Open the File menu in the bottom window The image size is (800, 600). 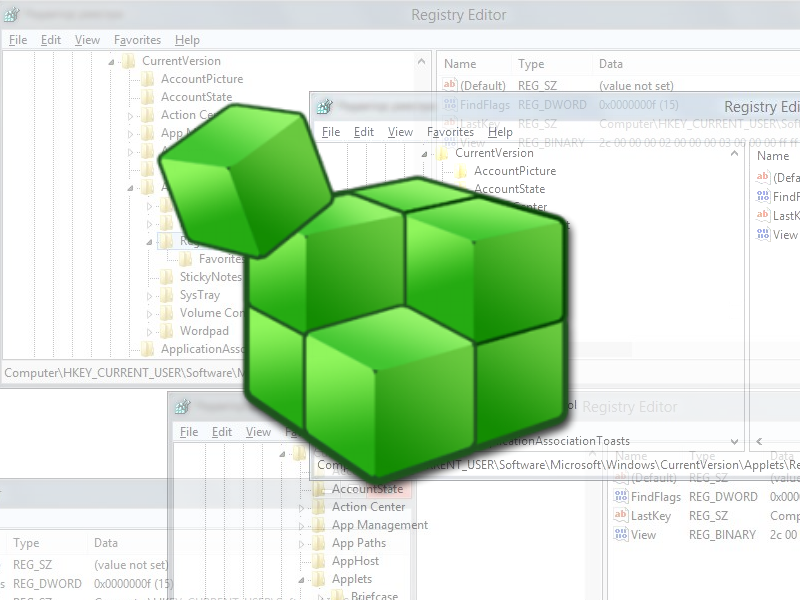[189, 432]
